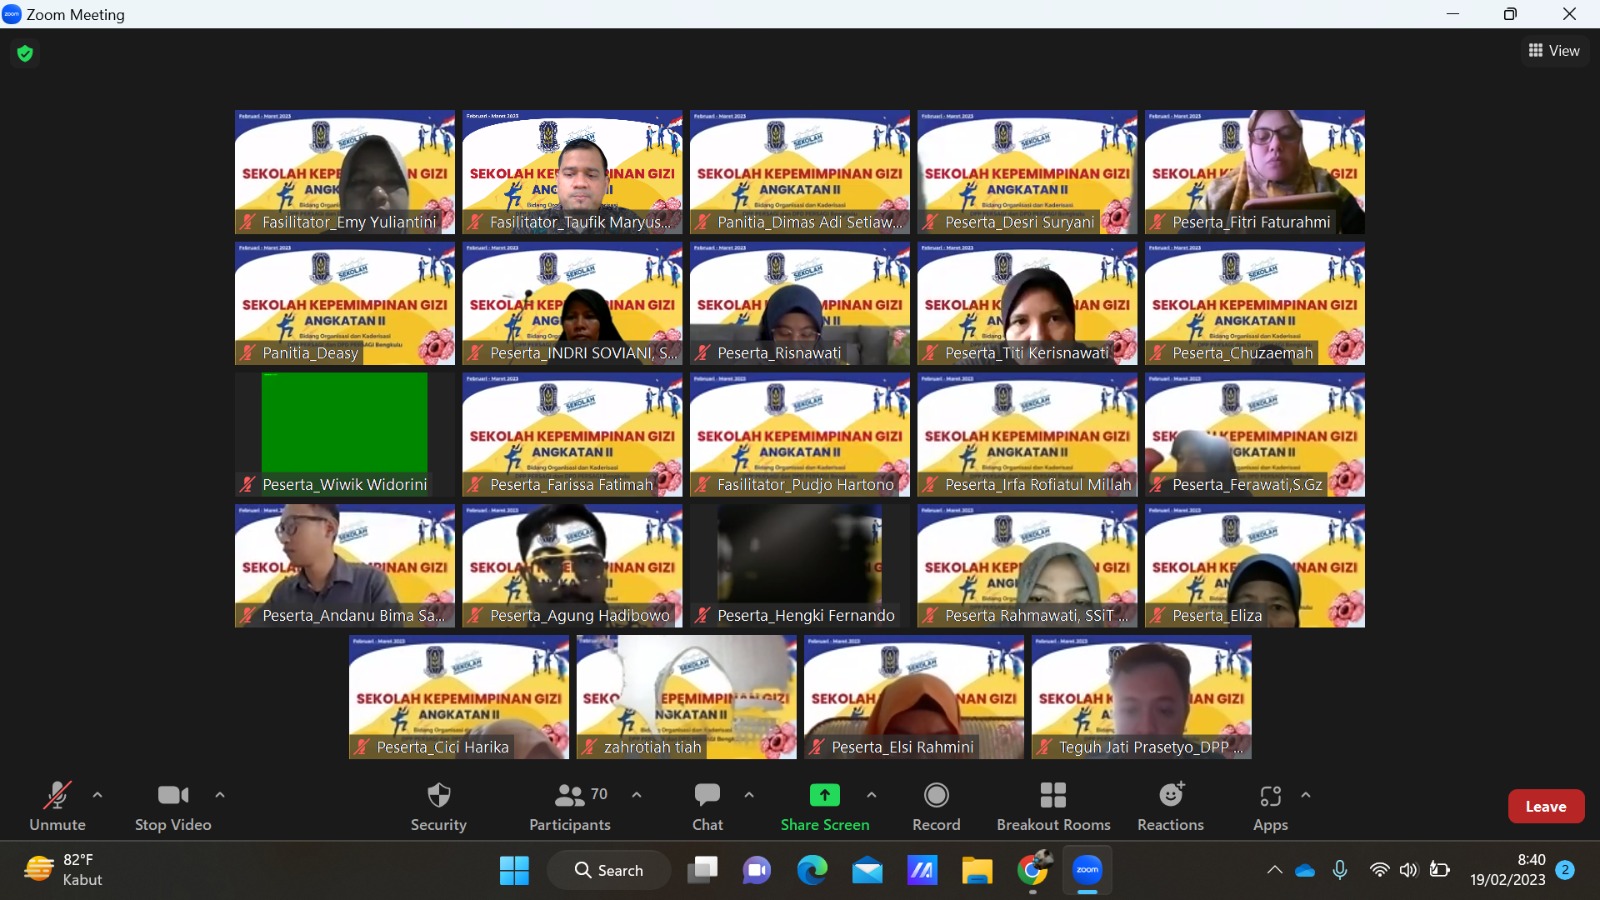Open the Security shield options

tap(438, 806)
